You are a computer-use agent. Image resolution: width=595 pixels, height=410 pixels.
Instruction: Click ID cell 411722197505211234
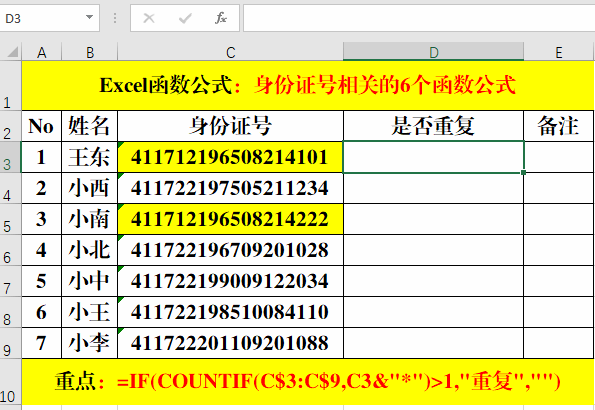pos(230,188)
